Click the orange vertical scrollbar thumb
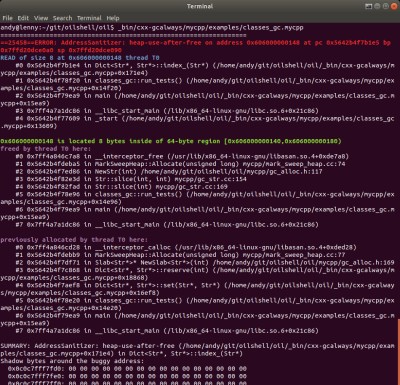The height and width of the screenshot is (385, 400). [x=399, y=352]
